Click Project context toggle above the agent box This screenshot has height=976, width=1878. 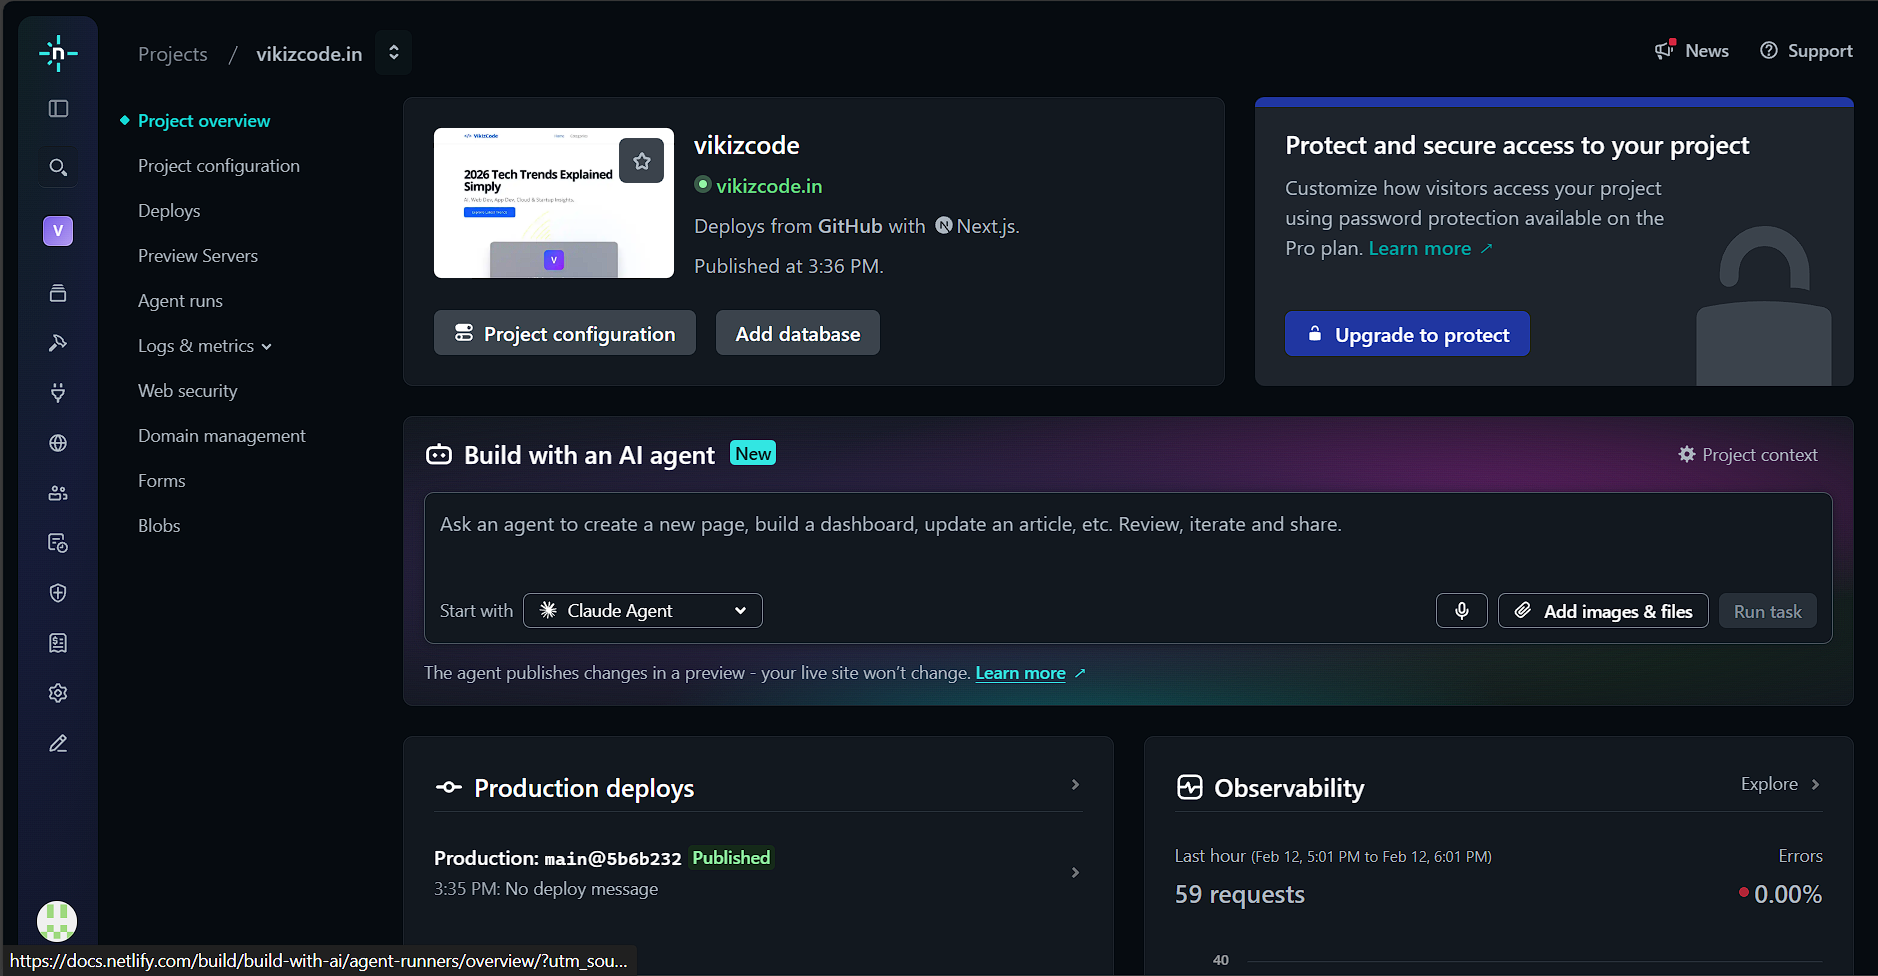click(x=1747, y=454)
